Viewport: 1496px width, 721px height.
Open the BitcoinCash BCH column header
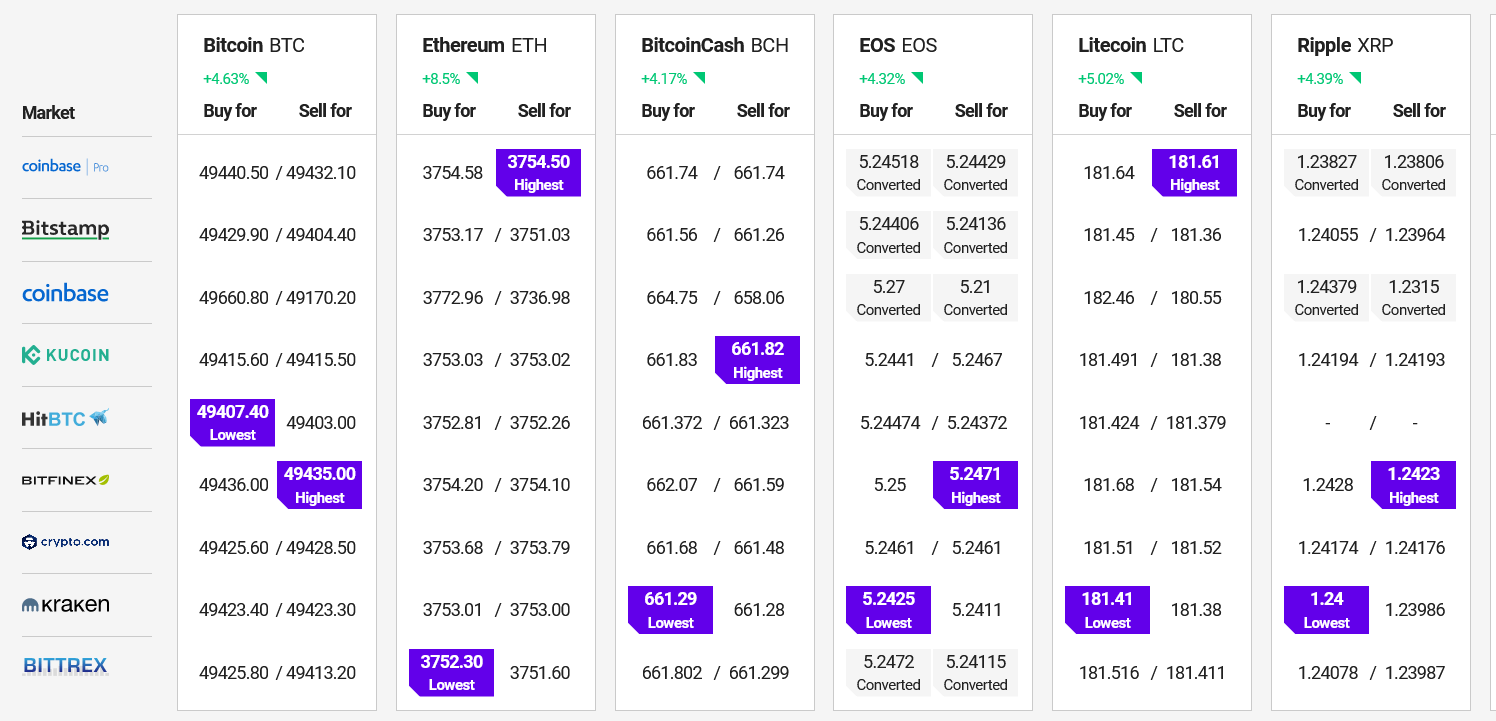(715, 45)
